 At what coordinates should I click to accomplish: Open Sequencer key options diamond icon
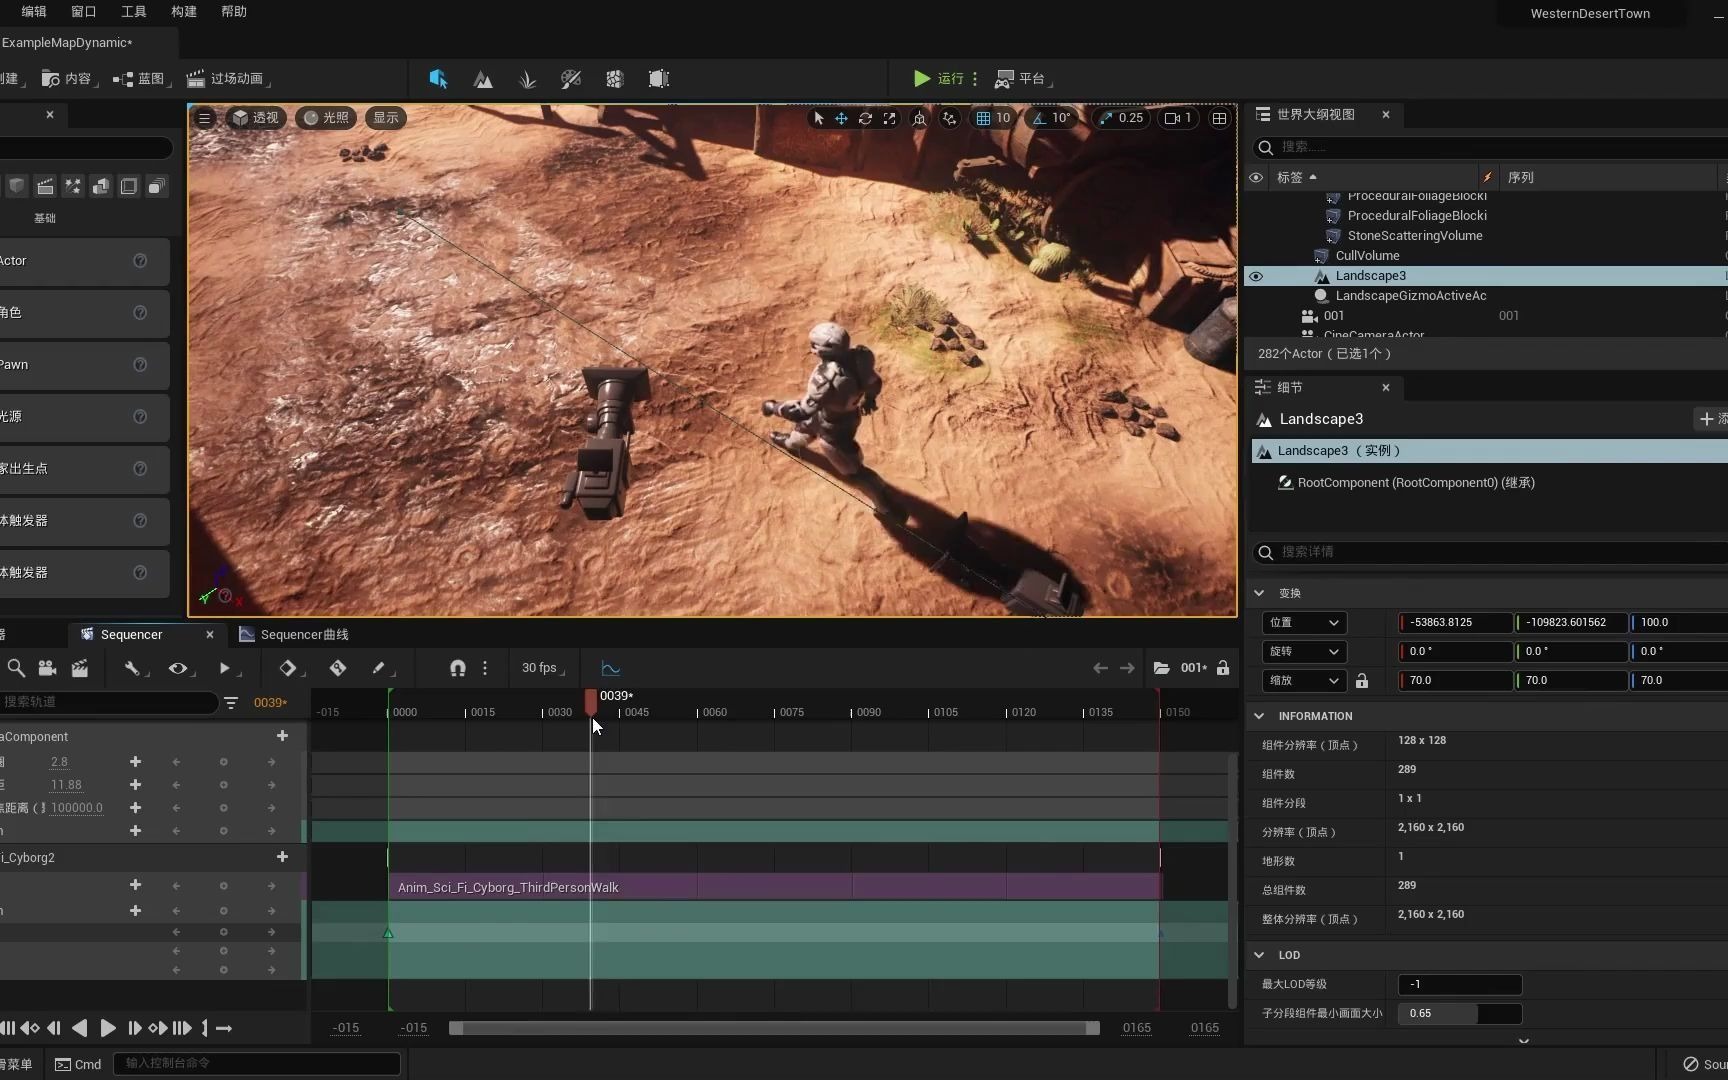point(288,668)
